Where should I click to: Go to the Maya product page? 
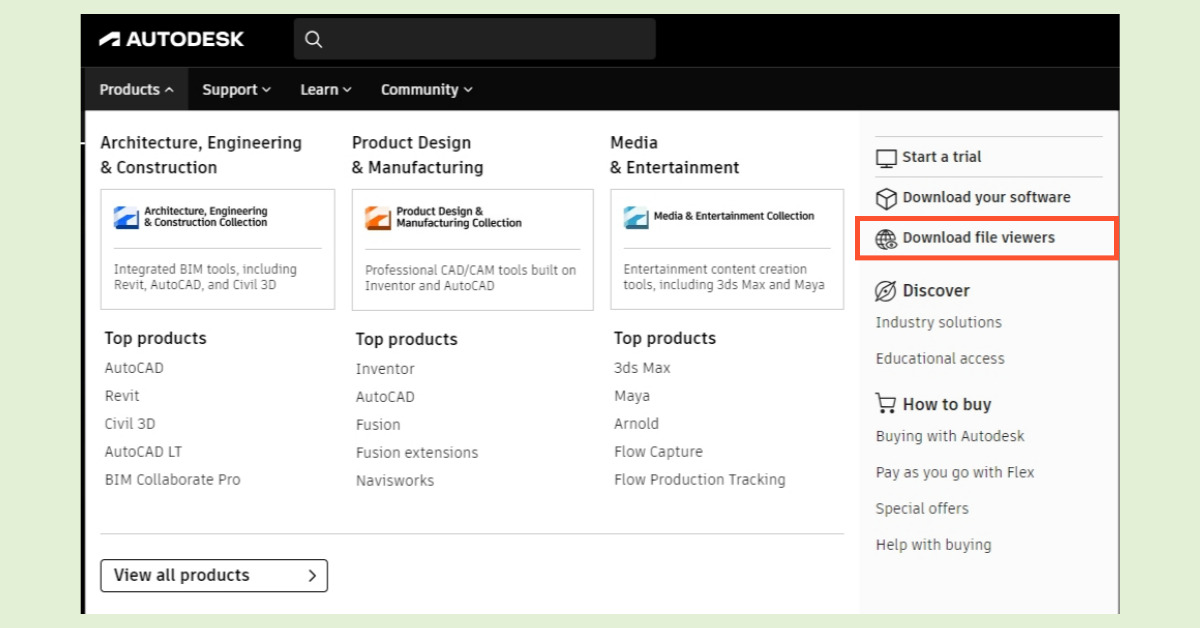[632, 396]
